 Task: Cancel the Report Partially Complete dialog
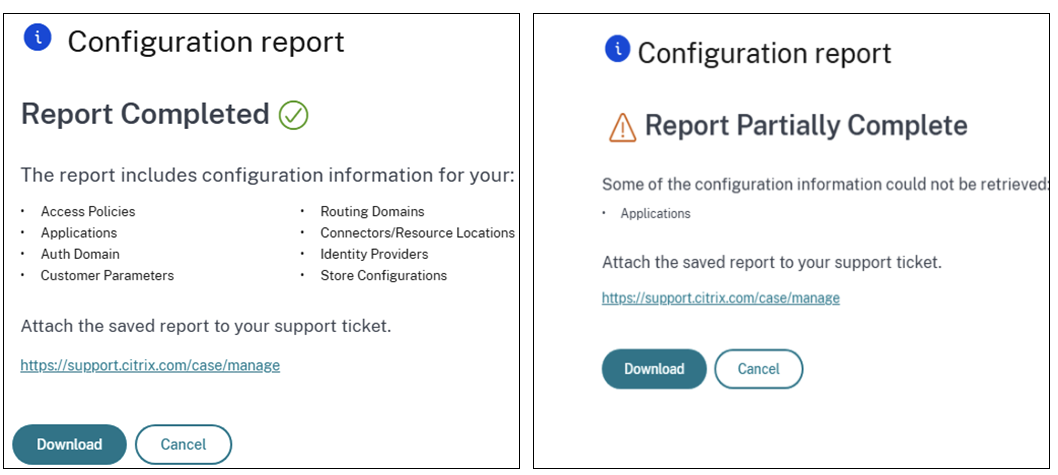(758, 369)
